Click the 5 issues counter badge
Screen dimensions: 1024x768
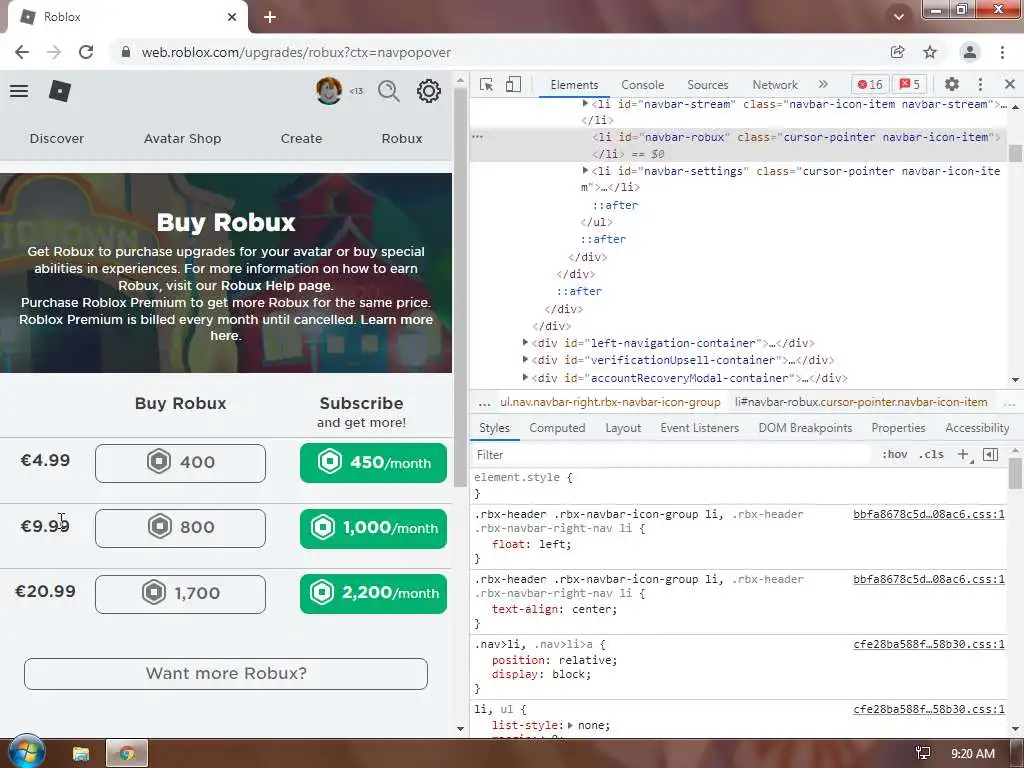tap(910, 84)
